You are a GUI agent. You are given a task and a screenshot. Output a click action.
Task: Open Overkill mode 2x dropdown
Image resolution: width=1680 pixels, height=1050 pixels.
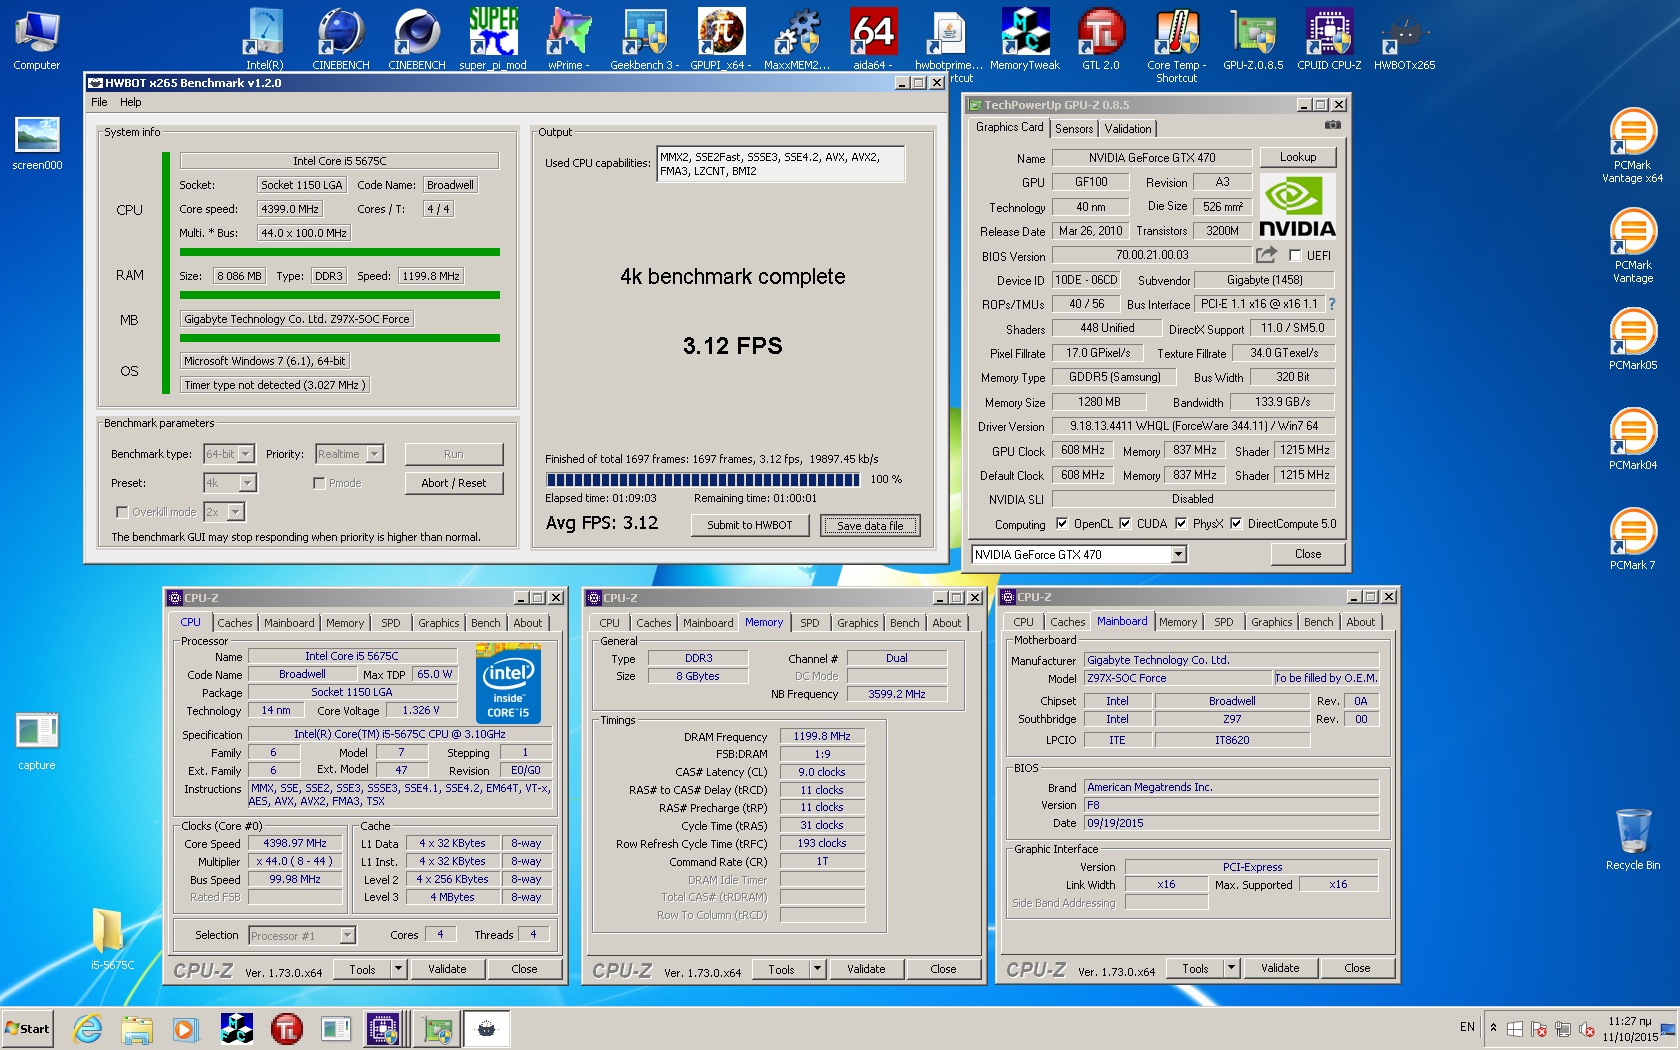(x=224, y=512)
